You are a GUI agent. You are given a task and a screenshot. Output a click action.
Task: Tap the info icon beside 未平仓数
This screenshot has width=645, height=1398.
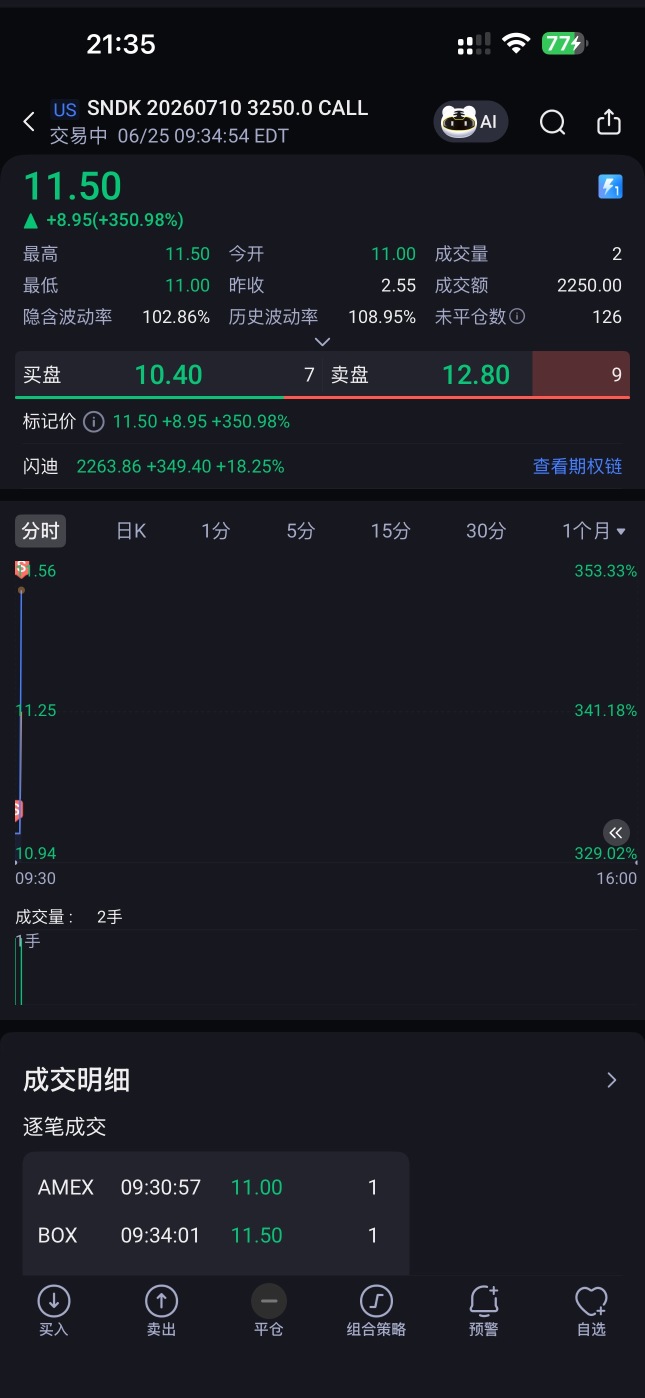(517, 316)
